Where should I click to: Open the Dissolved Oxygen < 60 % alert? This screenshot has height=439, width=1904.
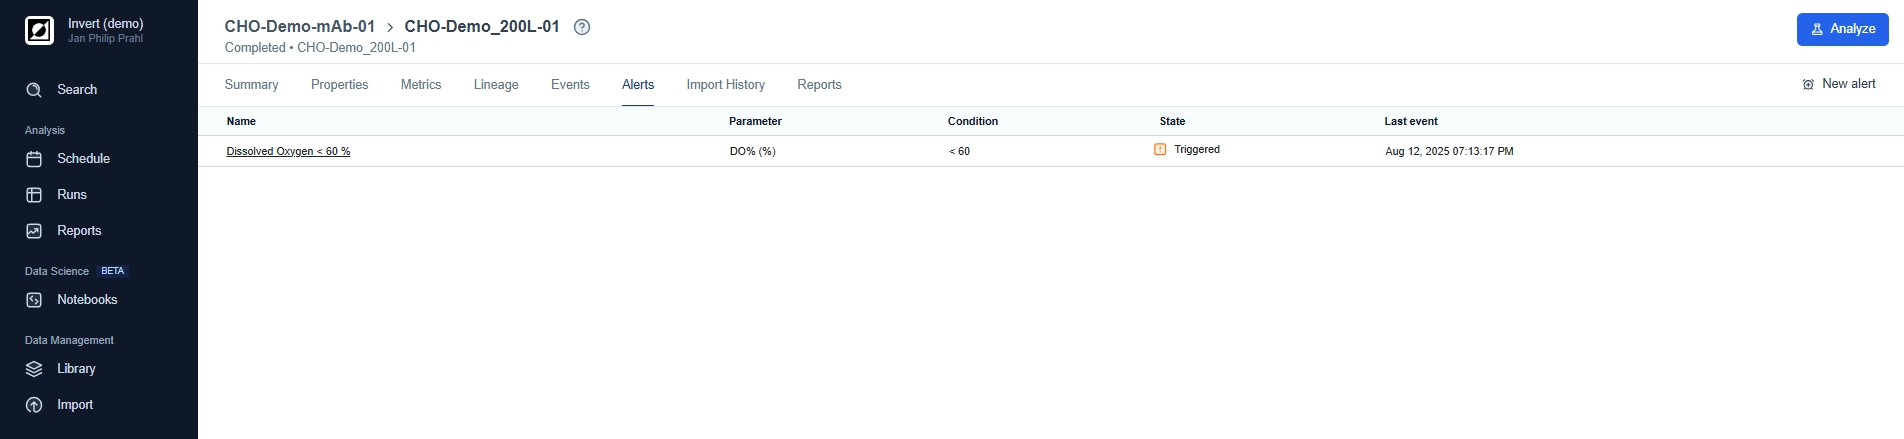[x=288, y=152]
